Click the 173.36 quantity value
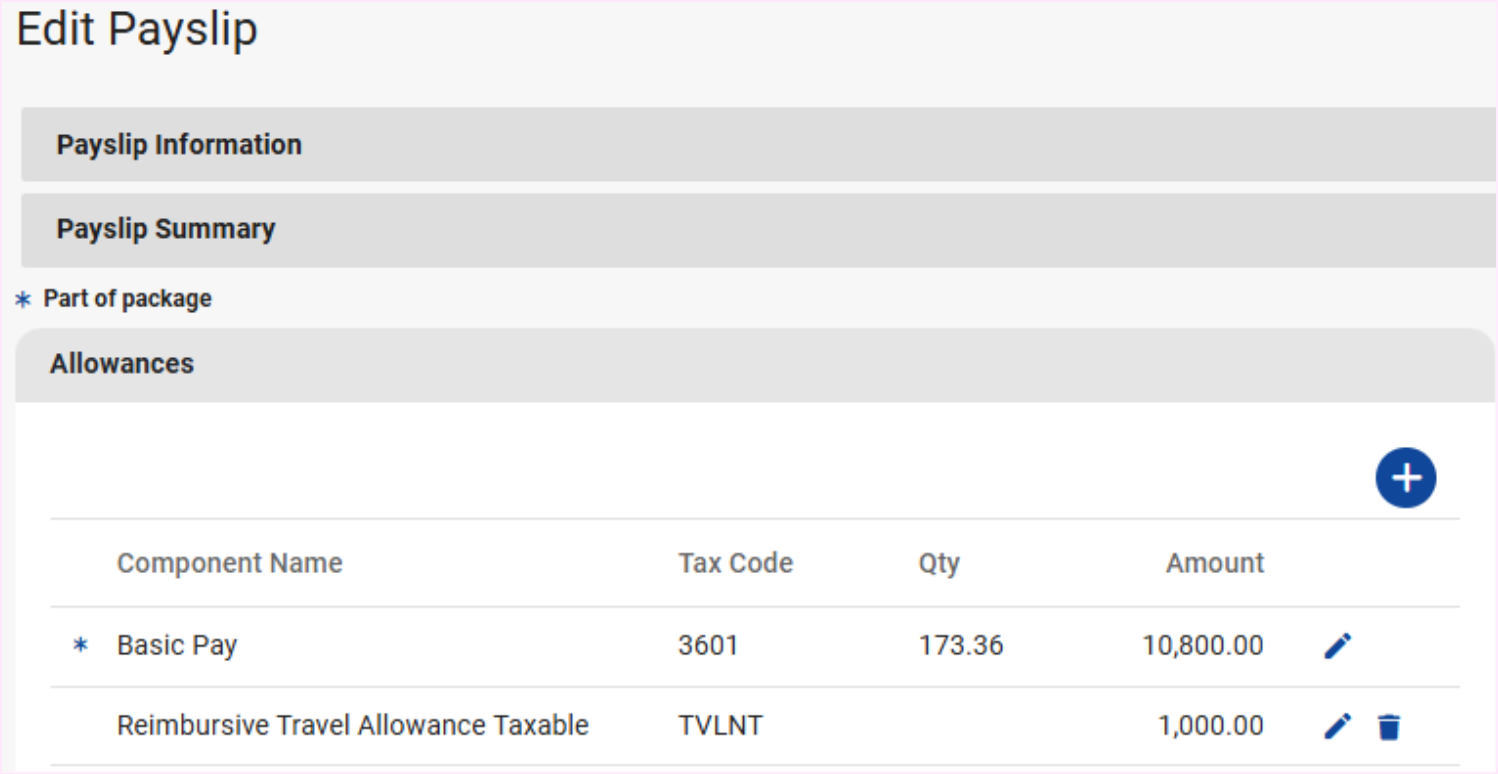 click(x=960, y=646)
